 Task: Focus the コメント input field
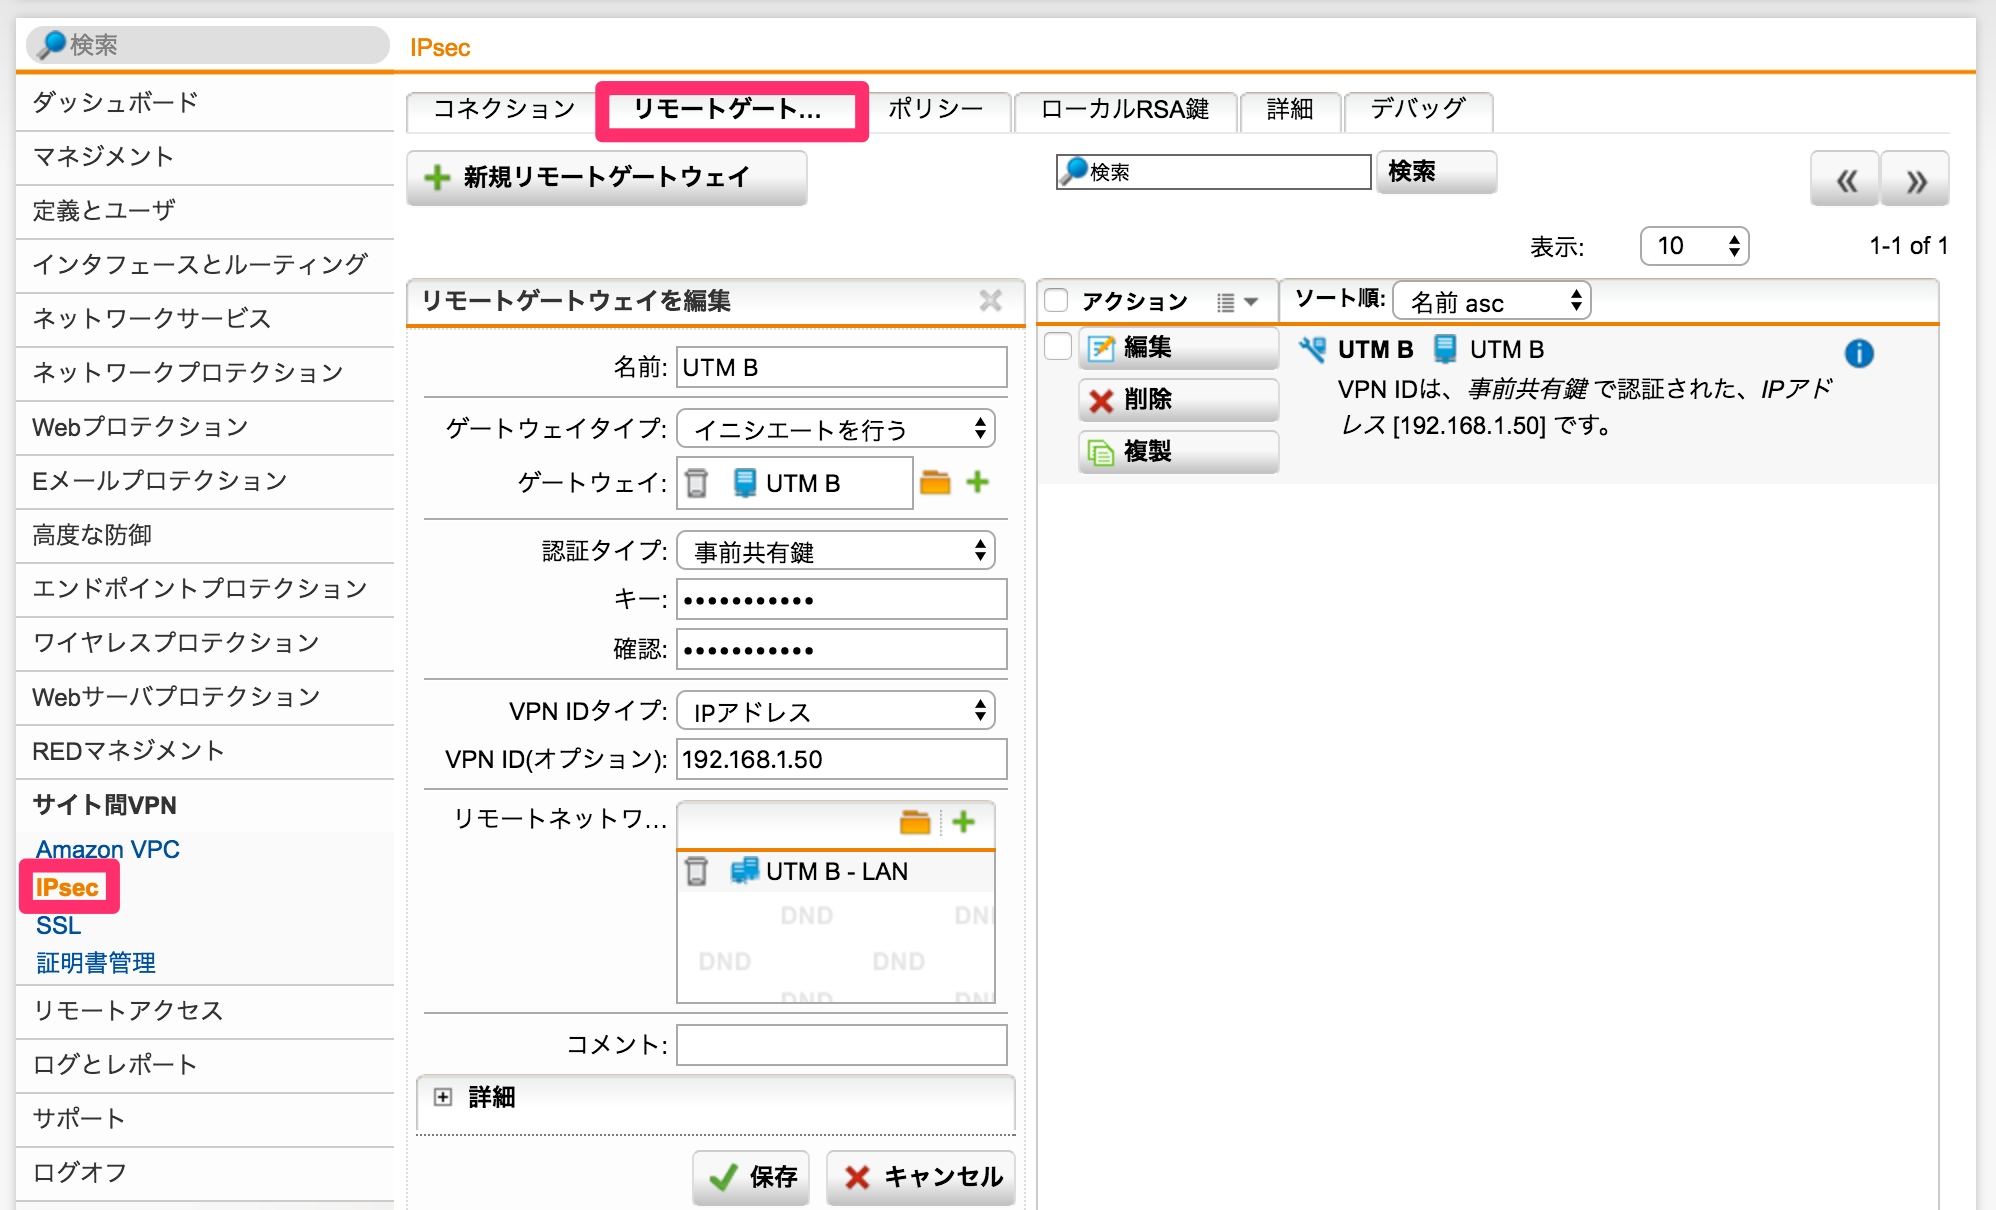tap(842, 1045)
